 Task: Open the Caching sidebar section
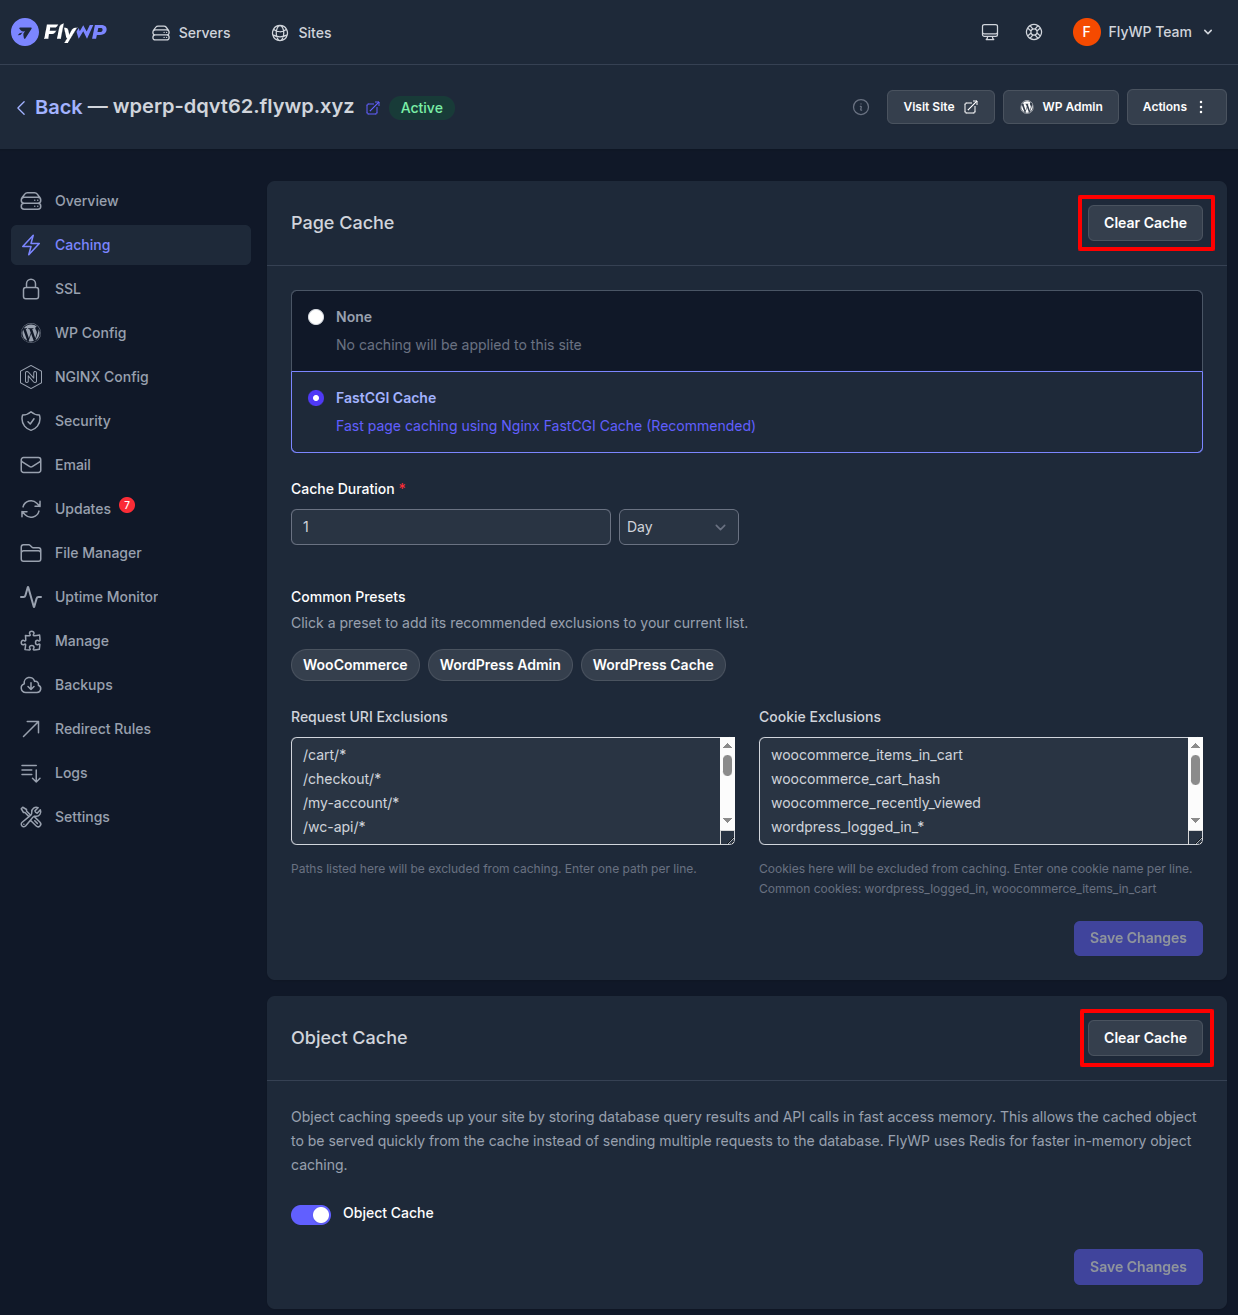click(x=131, y=245)
